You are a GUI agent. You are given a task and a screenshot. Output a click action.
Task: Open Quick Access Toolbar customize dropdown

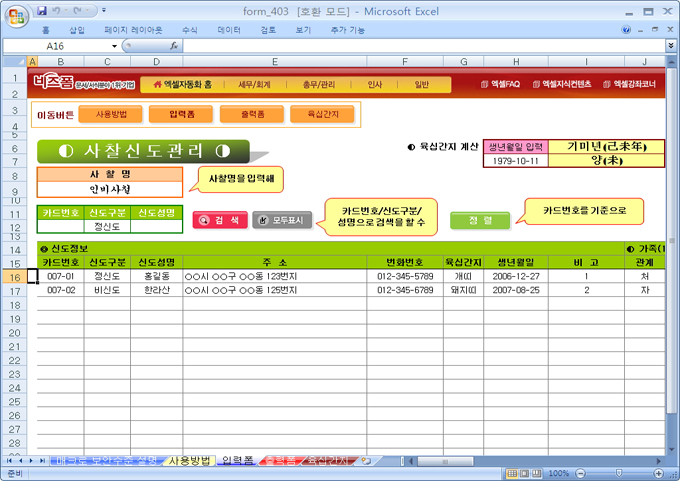pos(105,10)
